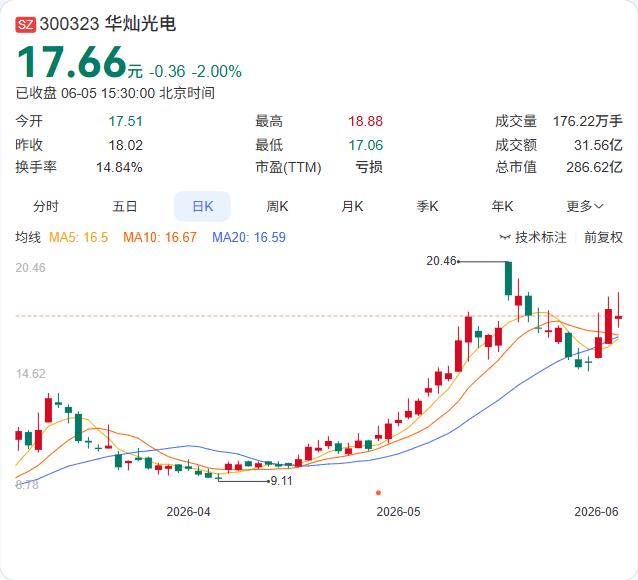Select the 月K monthly chart tab
The width and height of the screenshot is (638, 580).
coord(352,206)
